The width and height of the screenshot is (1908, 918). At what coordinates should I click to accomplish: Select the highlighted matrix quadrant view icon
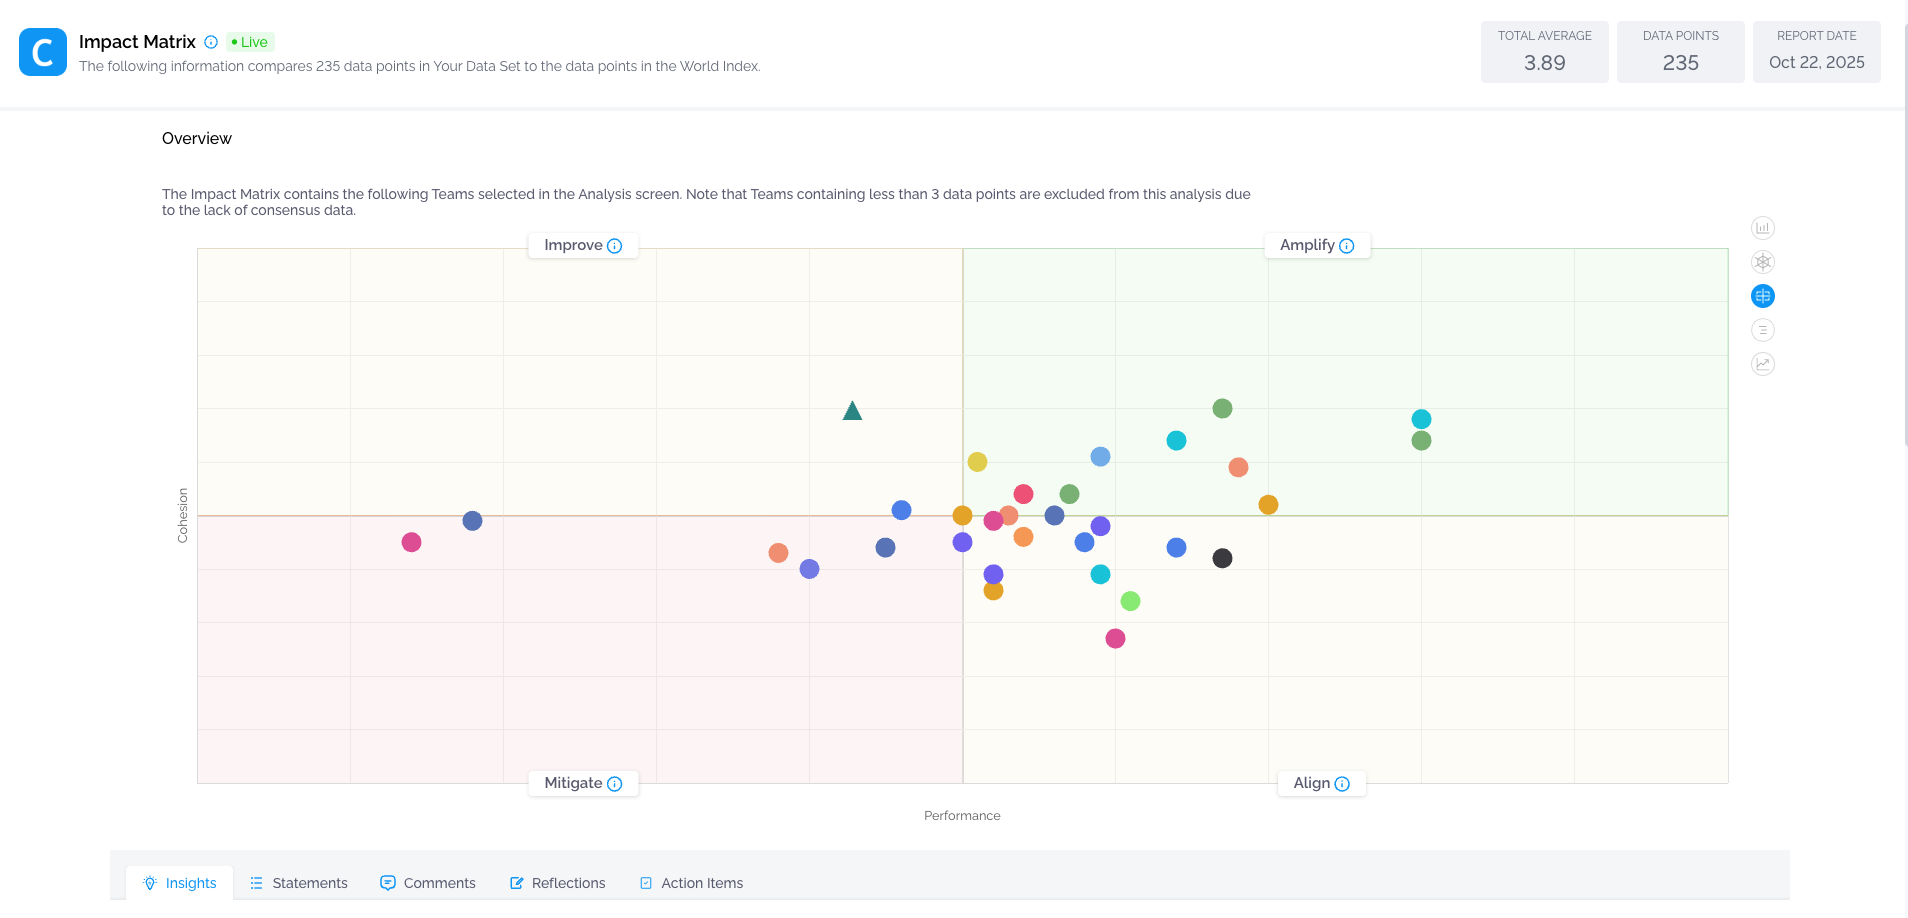1763,296
